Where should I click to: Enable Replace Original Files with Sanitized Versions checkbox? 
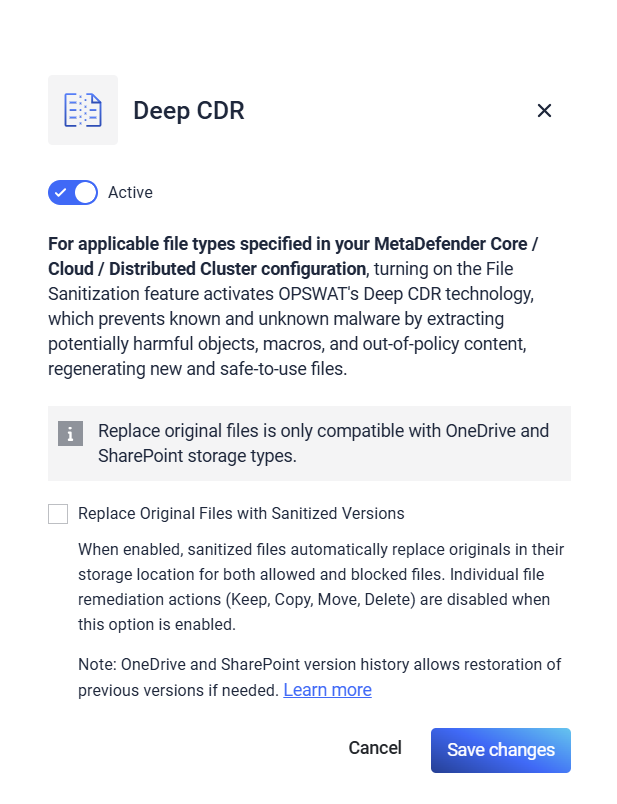coord(58,514)
